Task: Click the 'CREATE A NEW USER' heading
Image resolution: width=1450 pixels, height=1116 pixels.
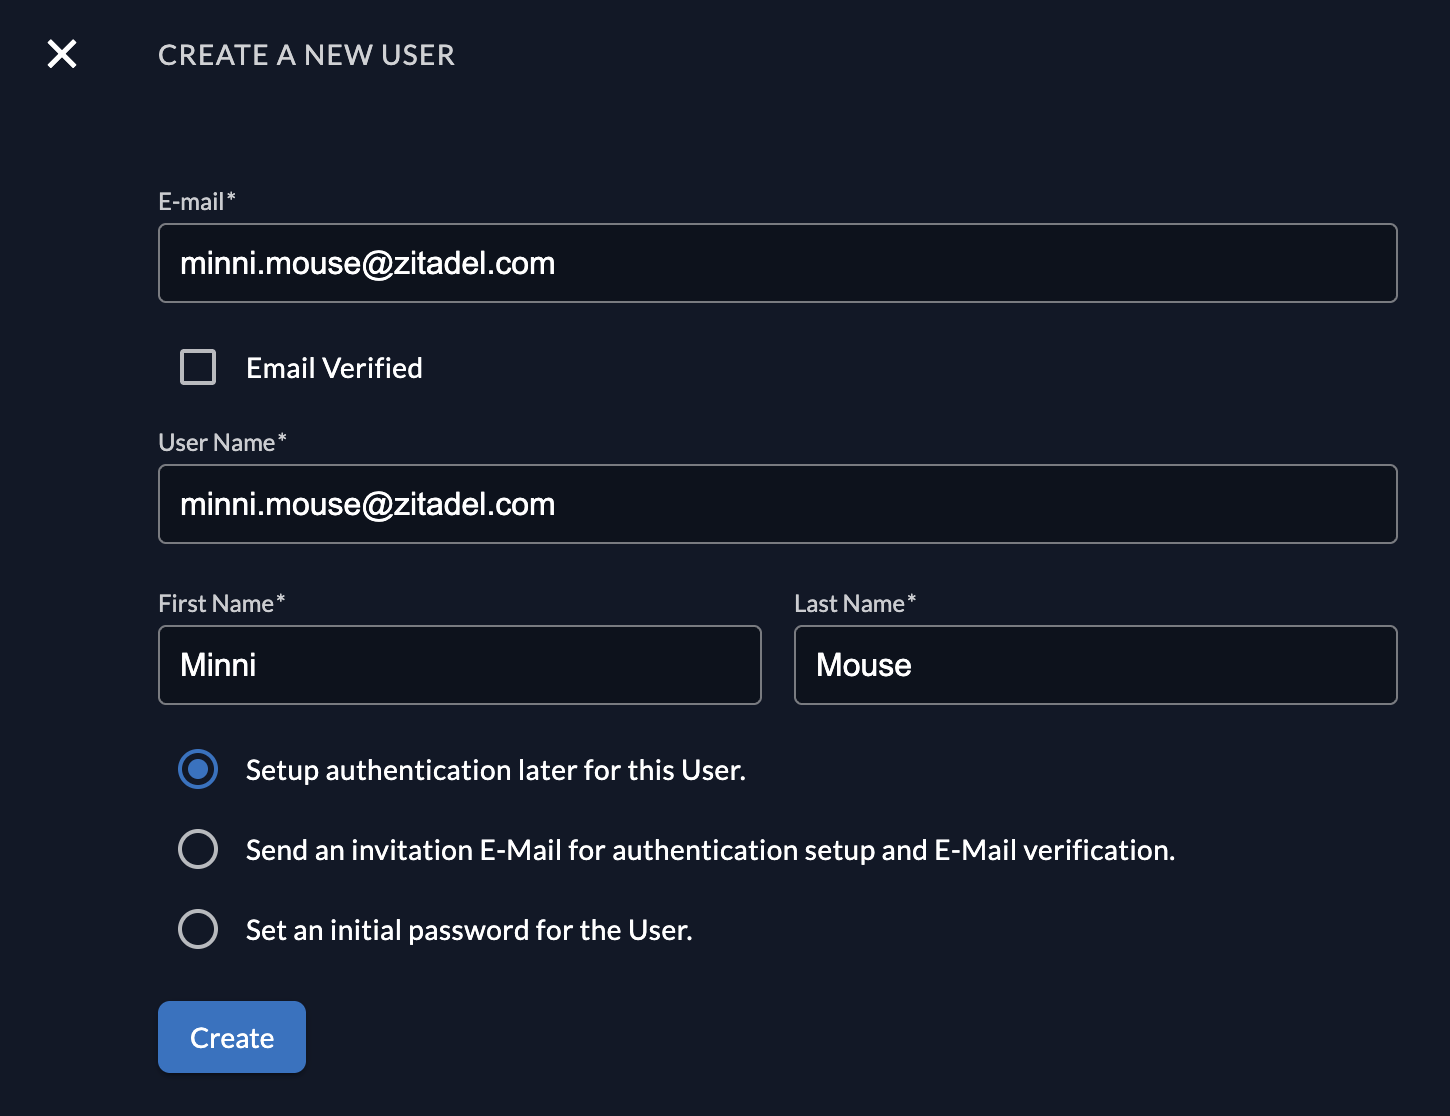Action: (306, 55)
